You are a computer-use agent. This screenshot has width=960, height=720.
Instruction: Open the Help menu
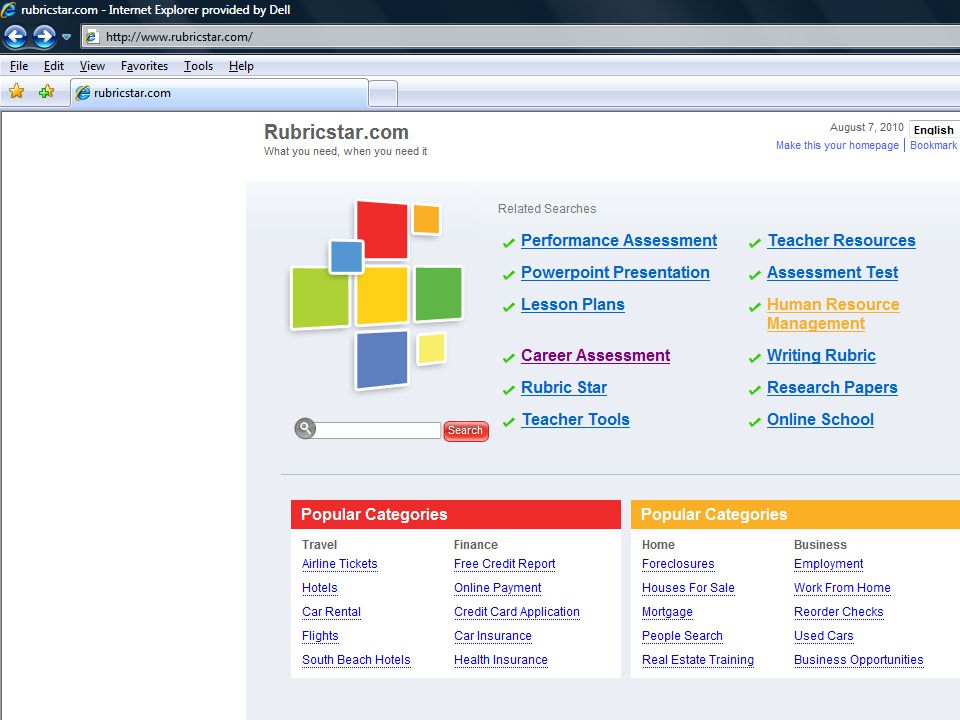(241, 66)
